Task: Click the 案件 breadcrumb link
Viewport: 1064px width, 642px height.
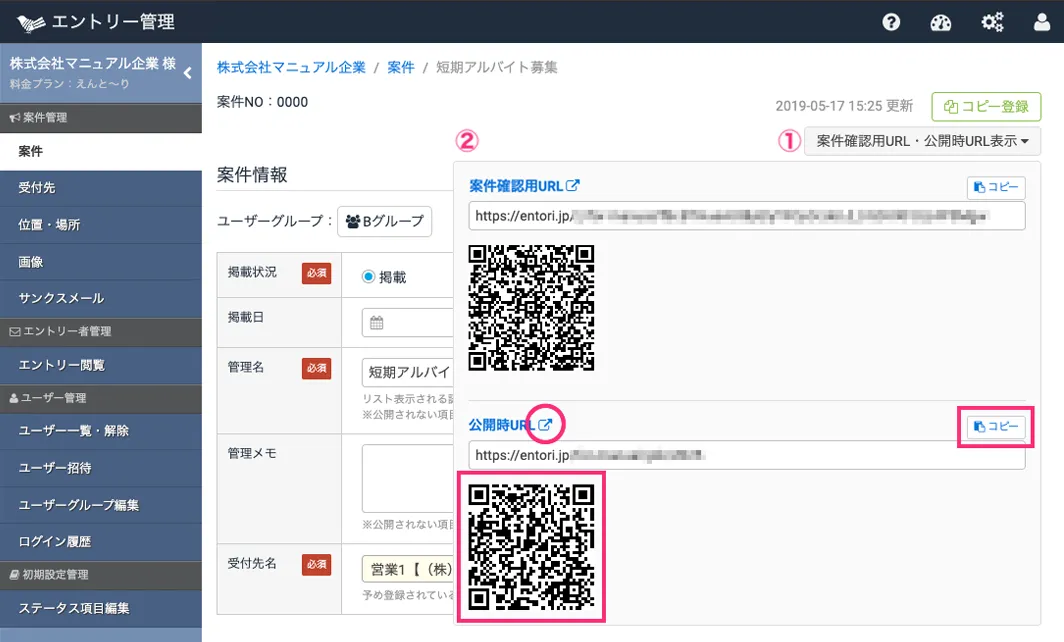Action: (401, 68)
